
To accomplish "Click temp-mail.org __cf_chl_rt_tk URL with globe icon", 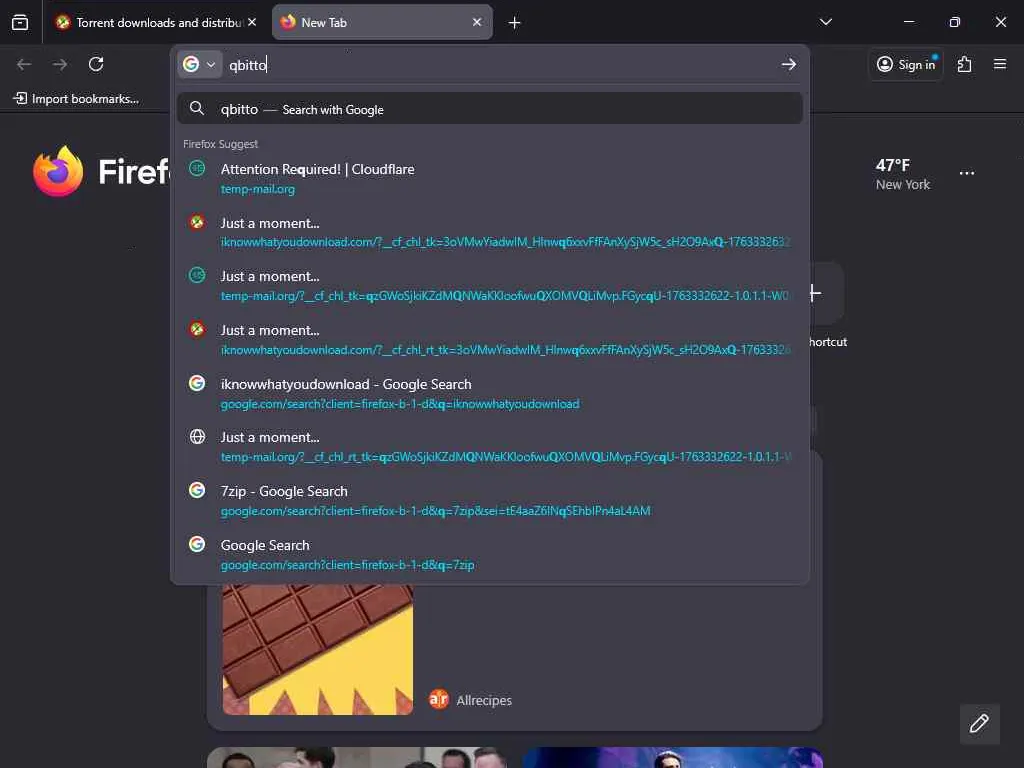I will (506, 457).
